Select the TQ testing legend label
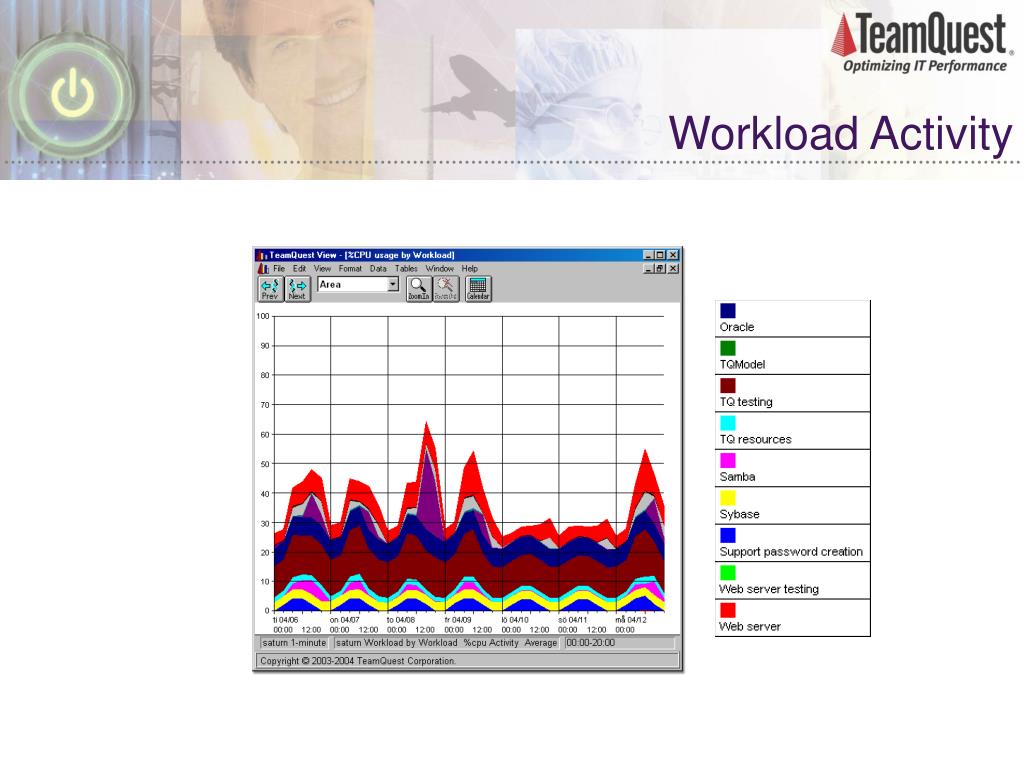Image resolution: width=1024 pixels, height=768 pixels. tap(746, 402)
